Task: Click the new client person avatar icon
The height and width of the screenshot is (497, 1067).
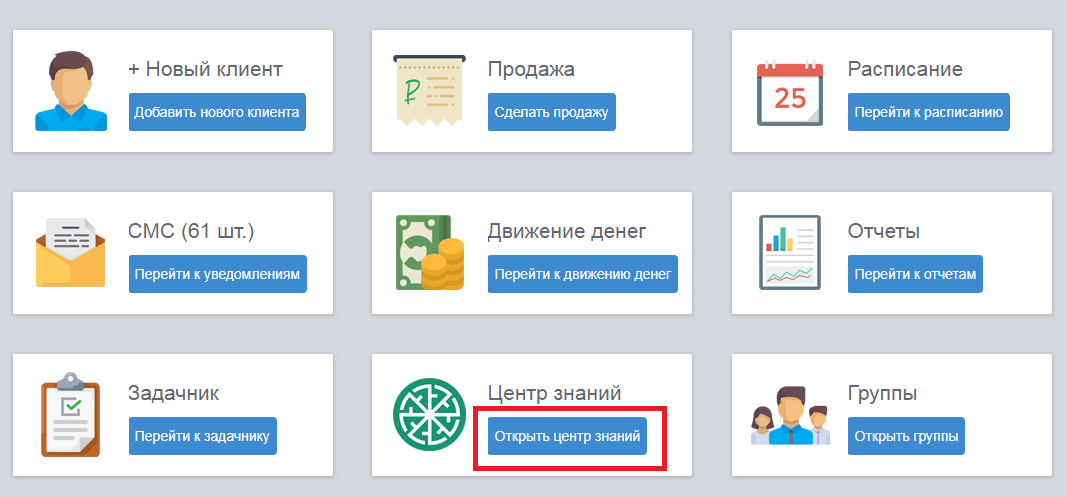Action: pyautogui.click(x=71, y=92)
